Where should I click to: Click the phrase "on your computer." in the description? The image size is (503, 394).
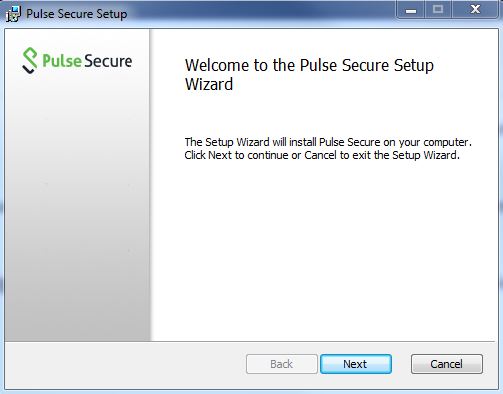click(427, 142)
